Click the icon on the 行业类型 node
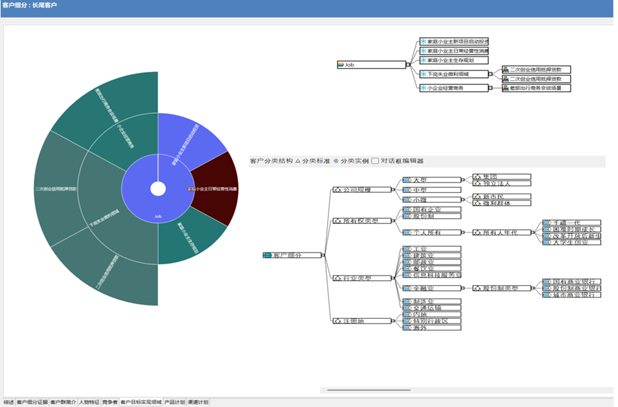The width and height of the screenshot is (618, 407). [335, 277]
